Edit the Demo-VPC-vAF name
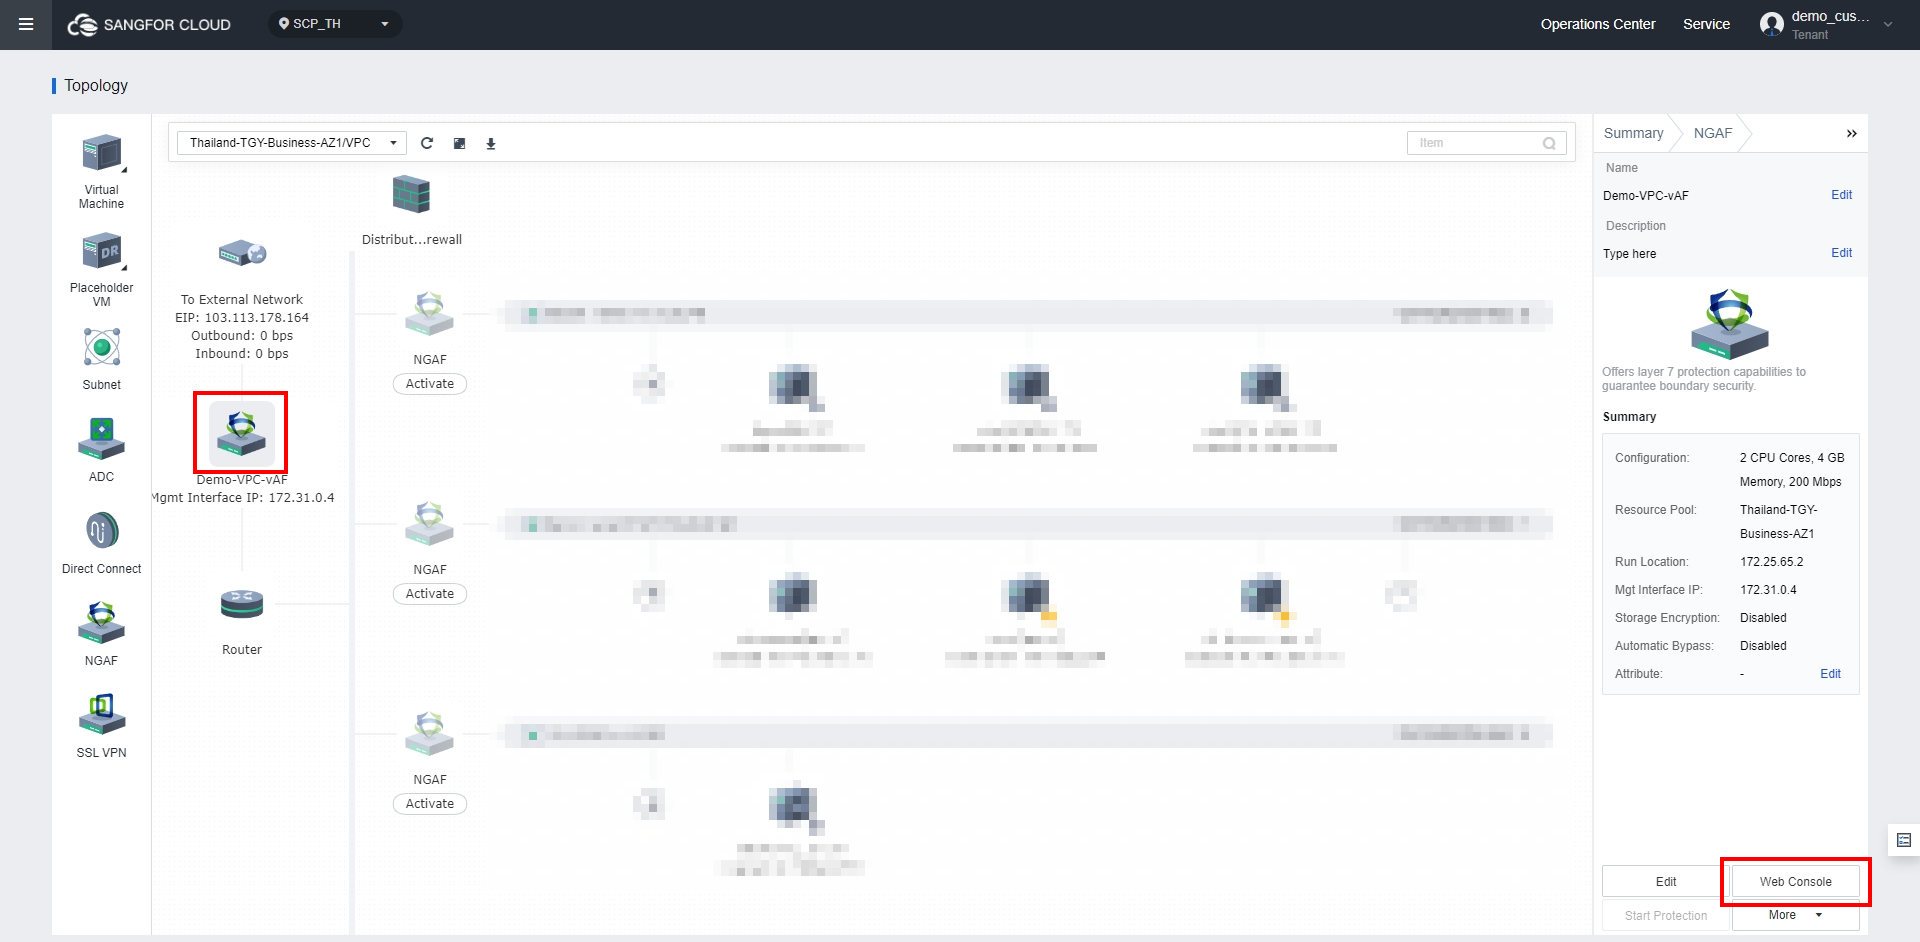 pyautogui.click(x=1841, y=195)
